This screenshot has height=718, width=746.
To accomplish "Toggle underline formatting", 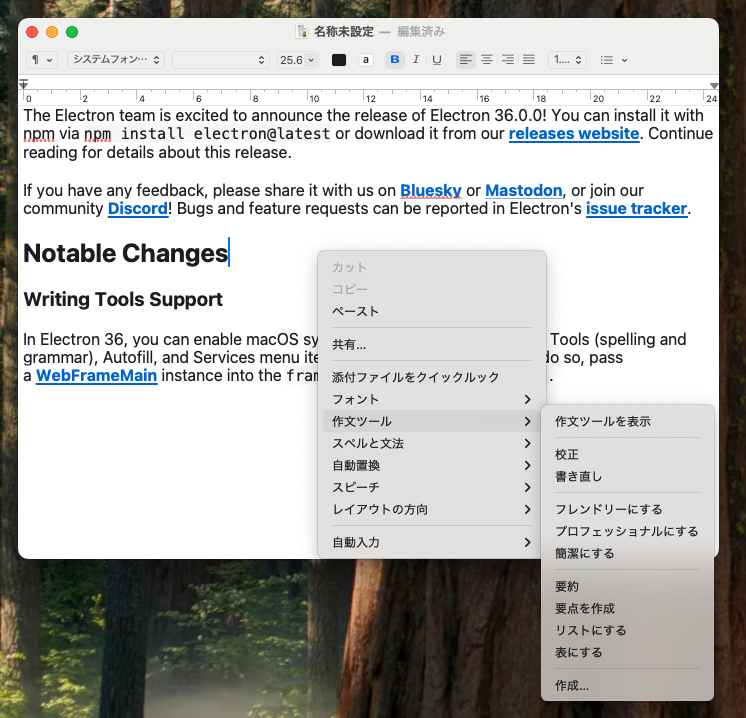I will [437, 60].
